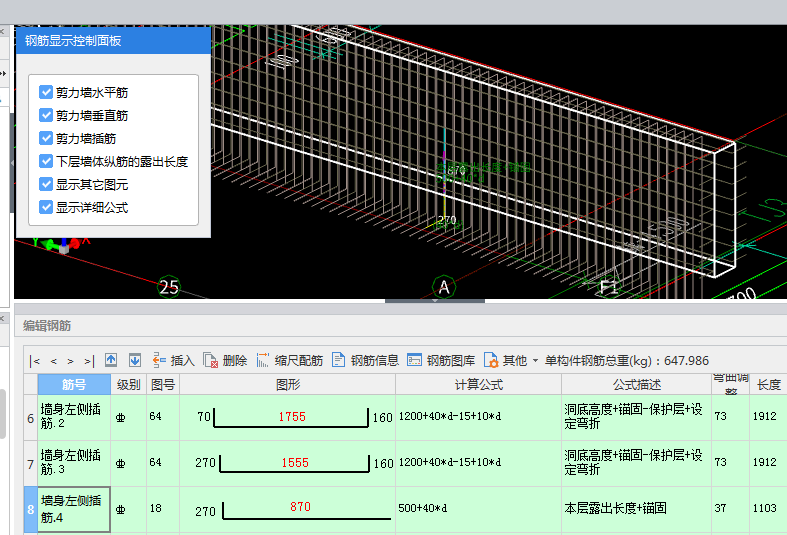This screenshot has width=787, height=535.
Task: Click 图号 column header
Action: click(x=163, y=384)
